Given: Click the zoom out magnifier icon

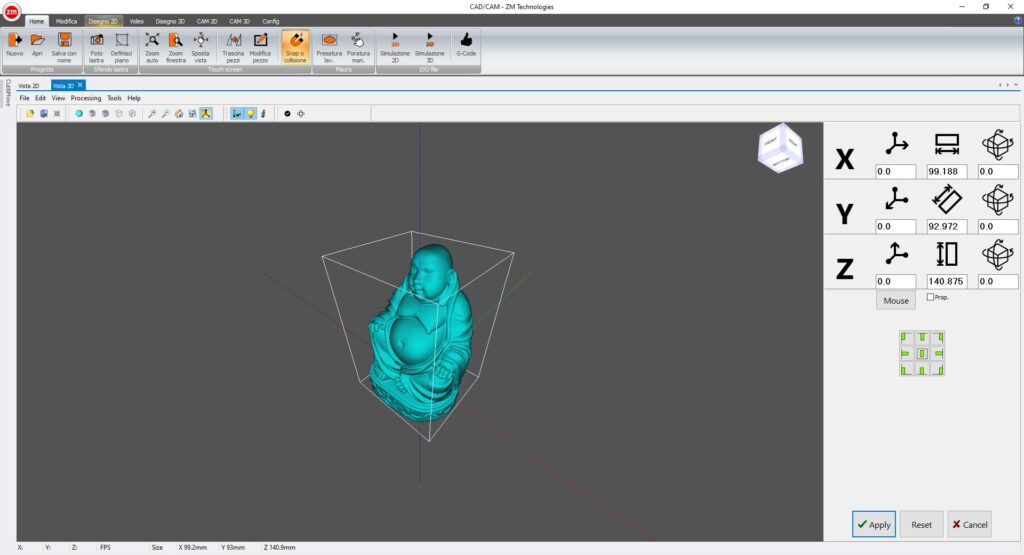Looking at the screenshot, I should pyautogui.click(x=166, y=114).
